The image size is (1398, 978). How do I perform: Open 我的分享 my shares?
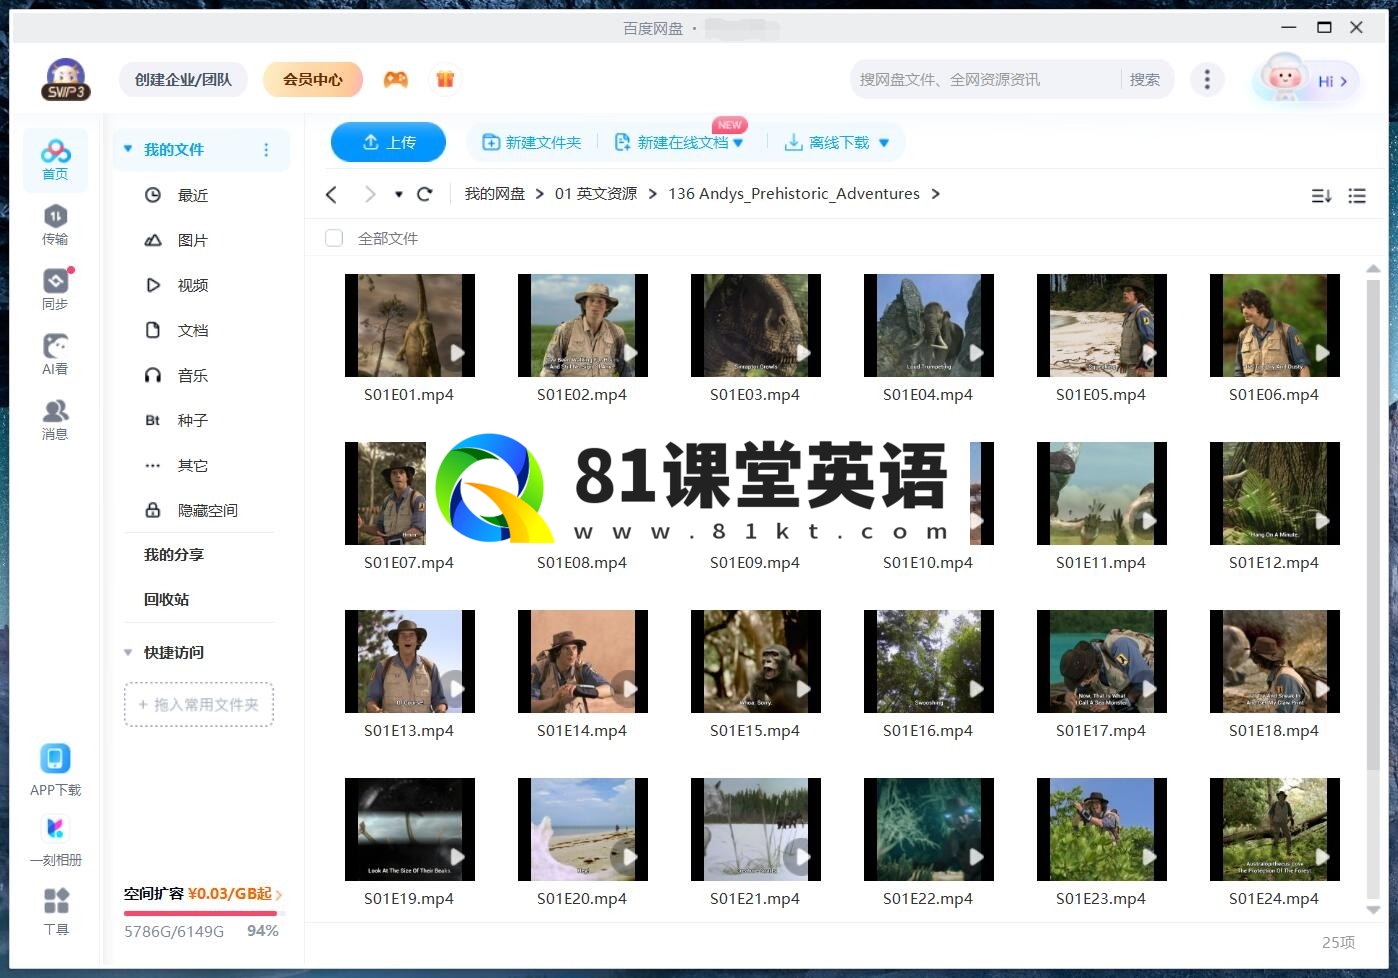coord(174,554)
